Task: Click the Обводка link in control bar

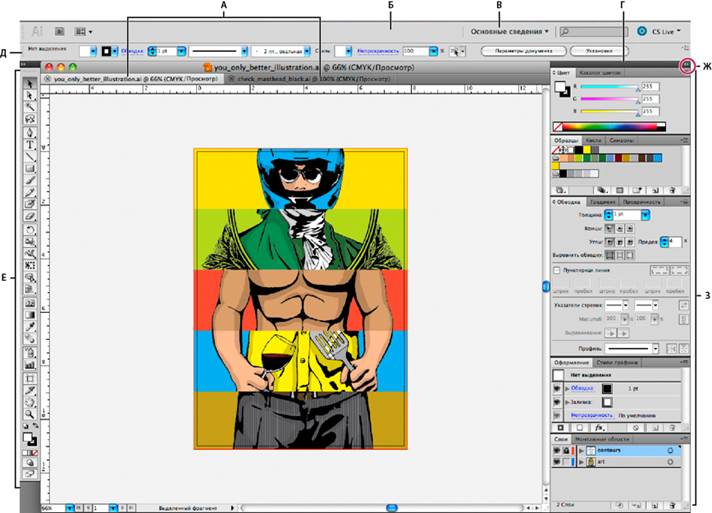Action: (x=133, y=51)
